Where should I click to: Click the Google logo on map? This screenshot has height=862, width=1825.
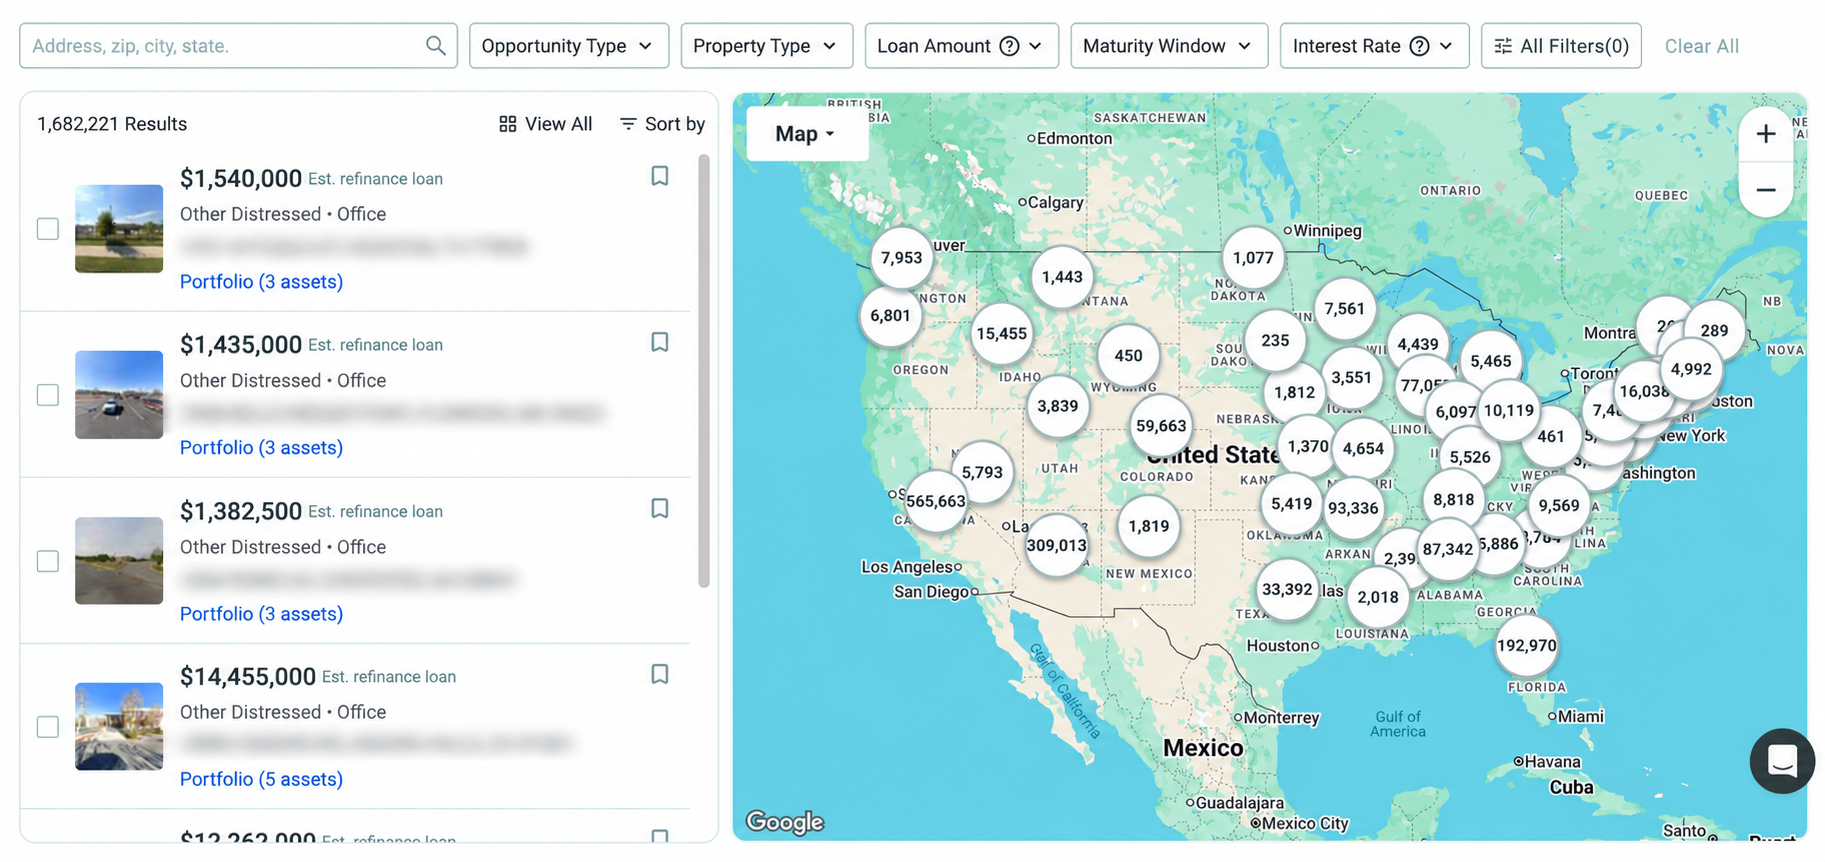coord(785,822)
